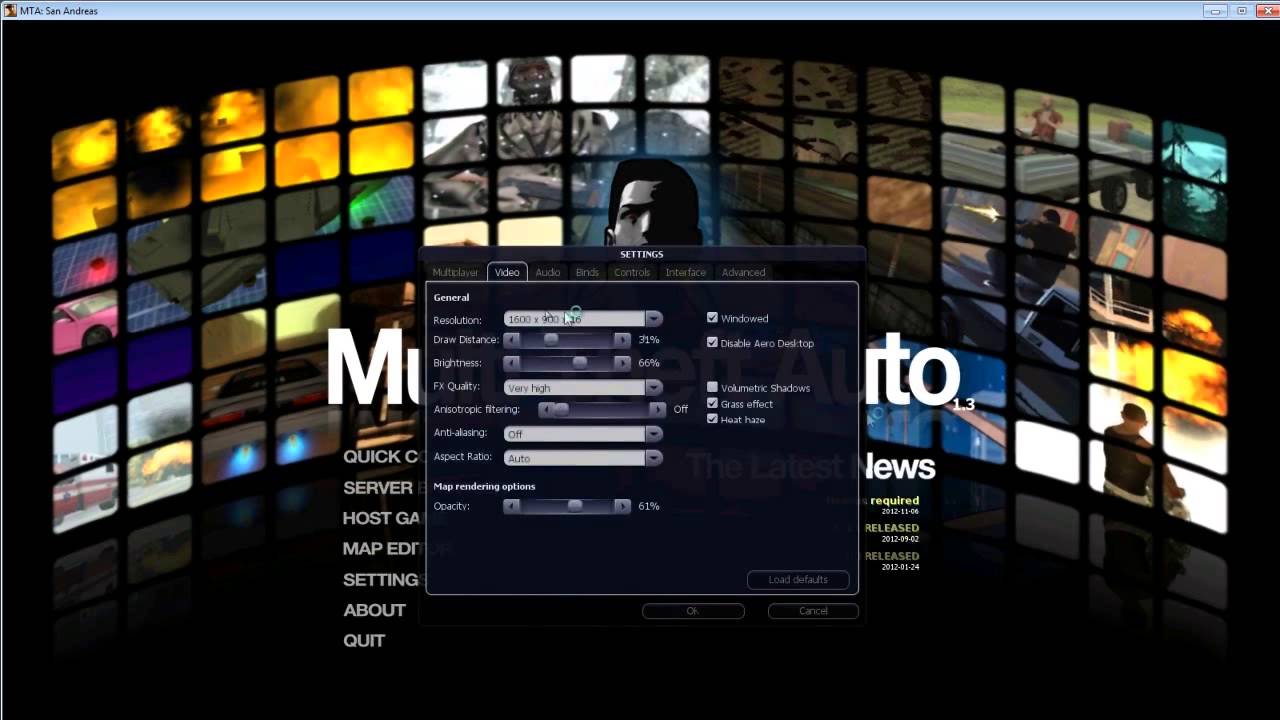Click the Draw Distance right arrow
Viewport: 1280px width, 720px height.
[622, 340]
